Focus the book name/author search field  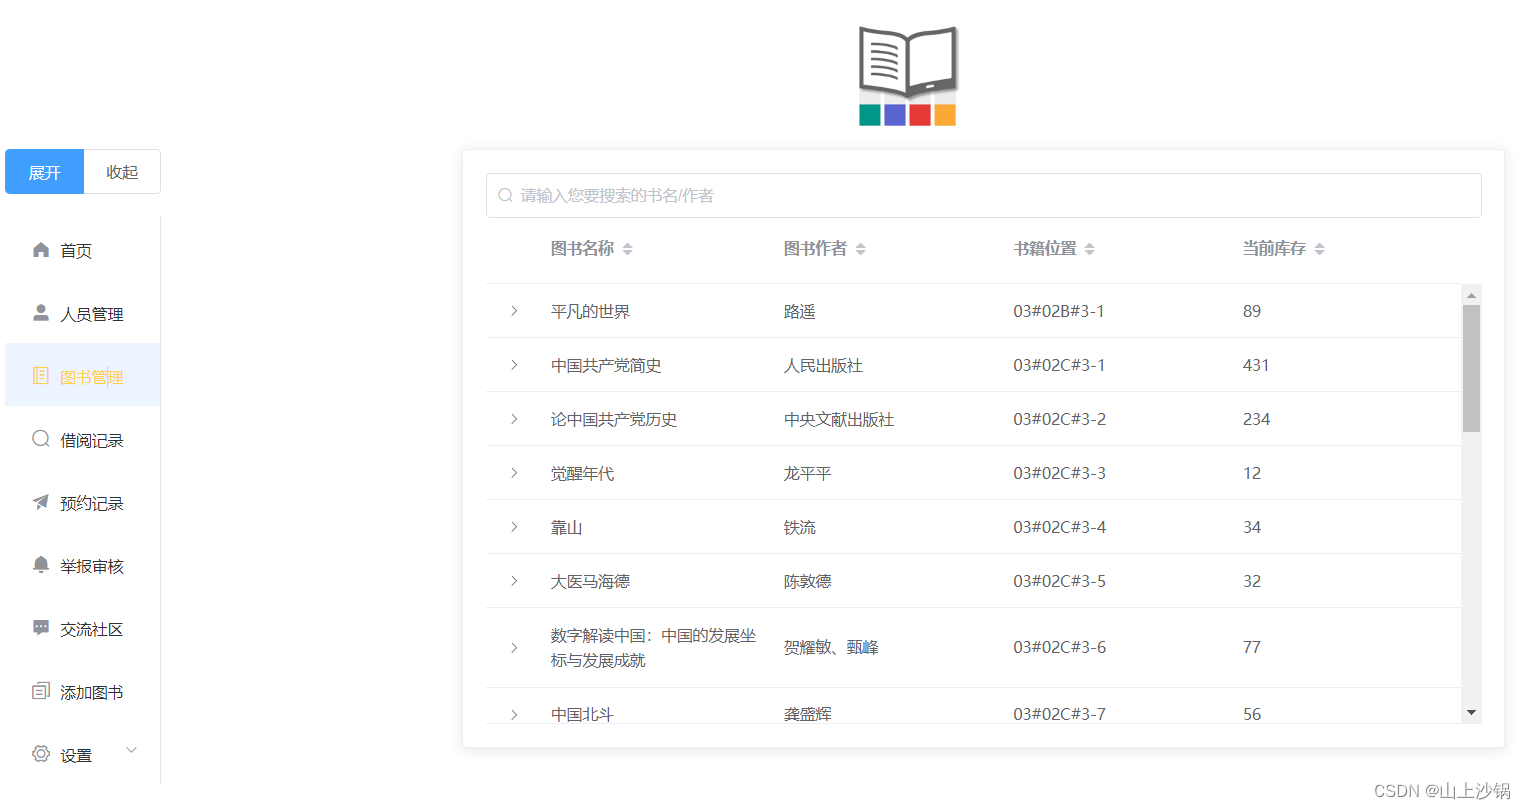(x=983, y=195)
